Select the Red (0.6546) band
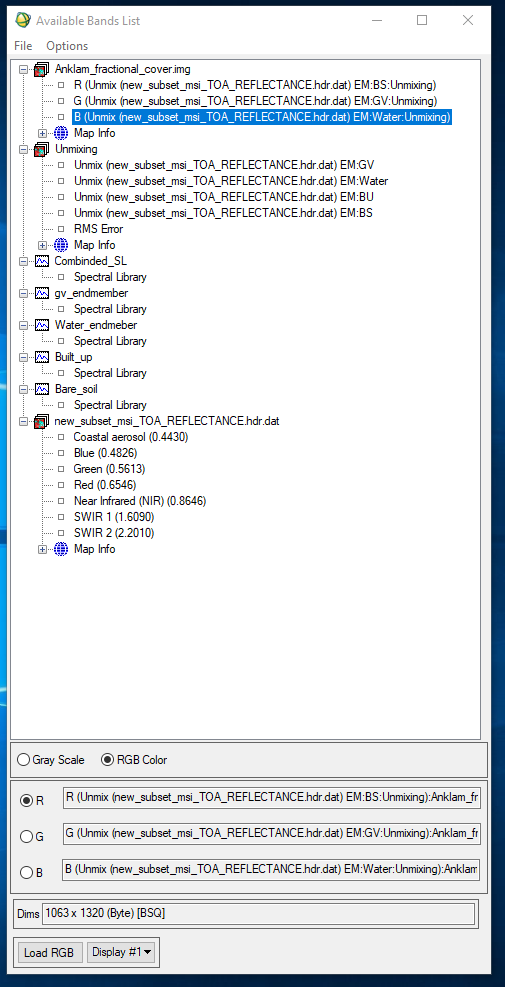Image resolution: width=505 pixels, height=987 pixels. point(105,485)
